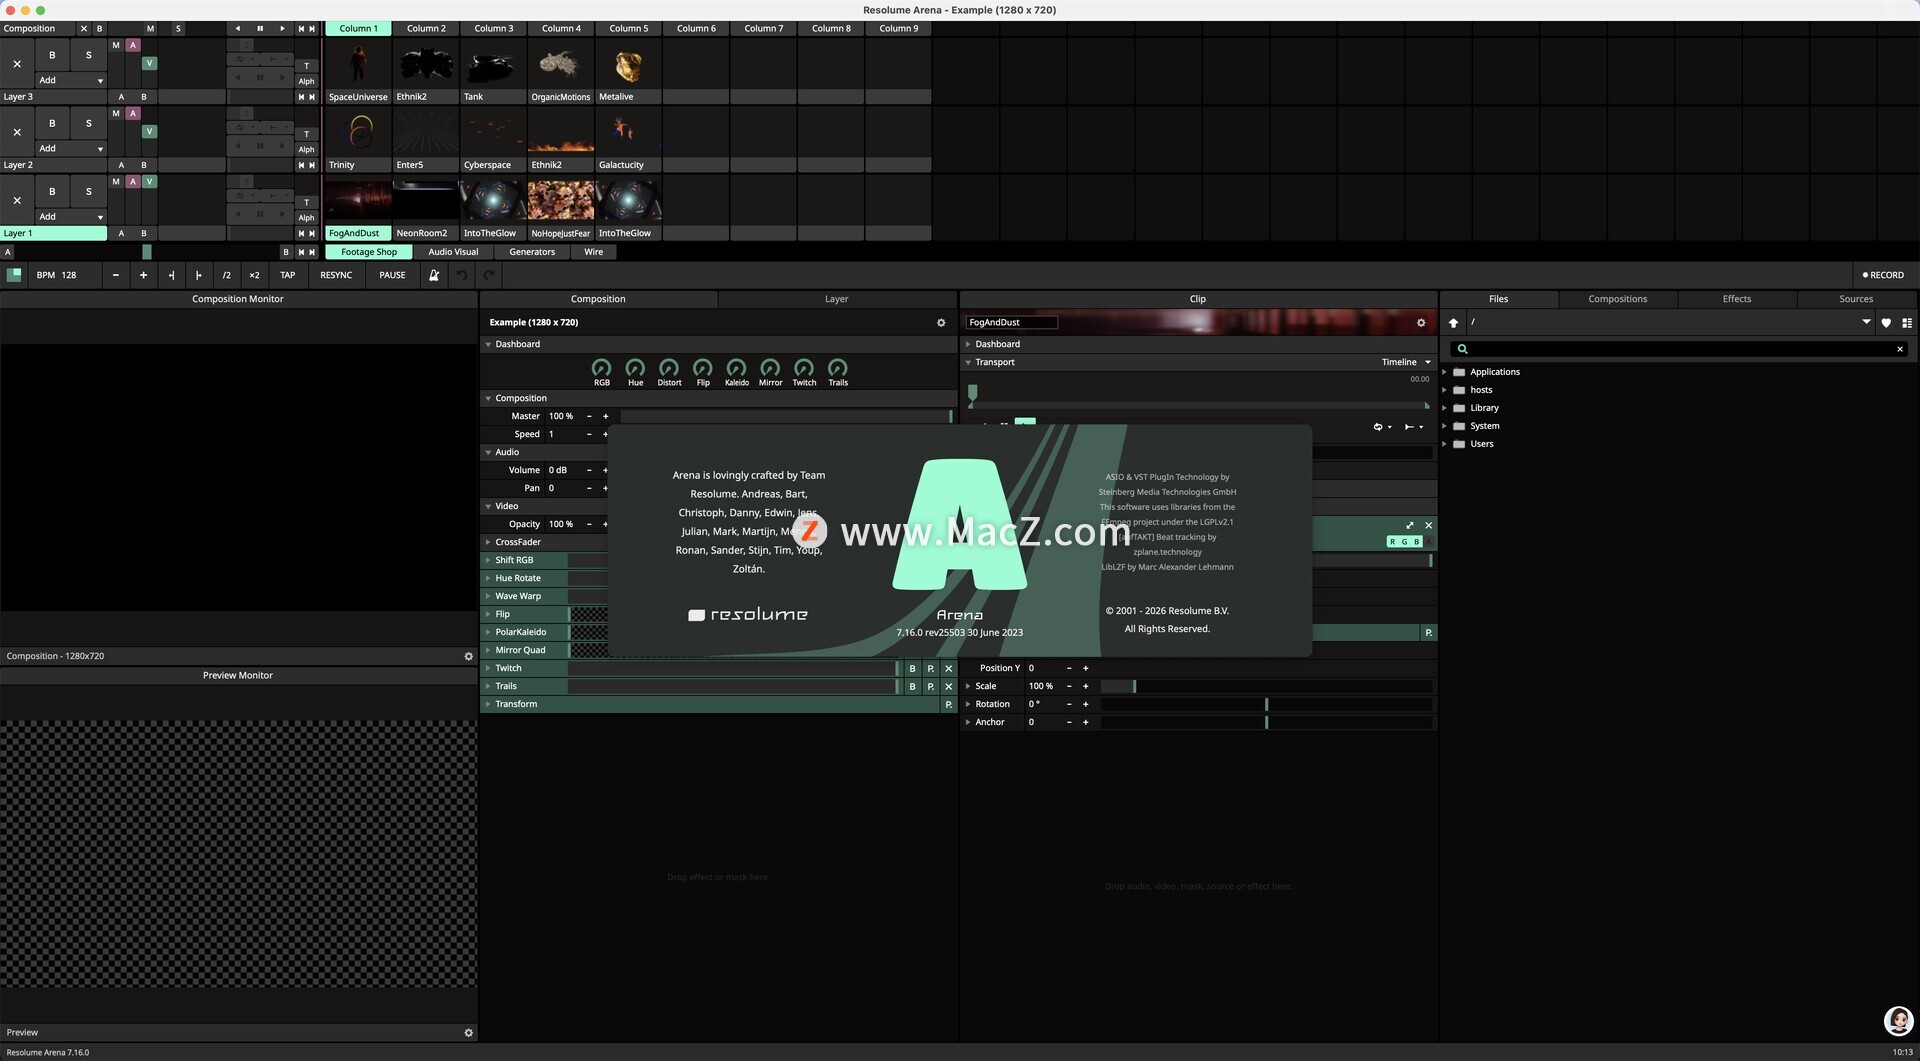Toggle Layer 3 video V indicator
Viewport: 1920px width, 1061px height.
[149, 63]
